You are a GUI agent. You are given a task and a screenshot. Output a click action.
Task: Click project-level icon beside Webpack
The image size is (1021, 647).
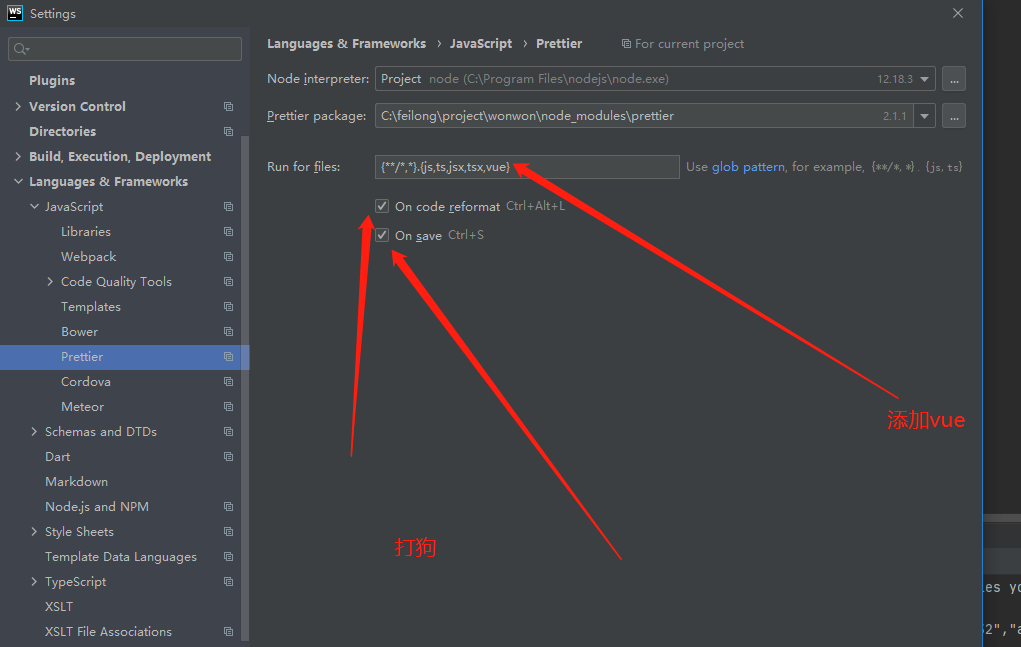point(229,256)
